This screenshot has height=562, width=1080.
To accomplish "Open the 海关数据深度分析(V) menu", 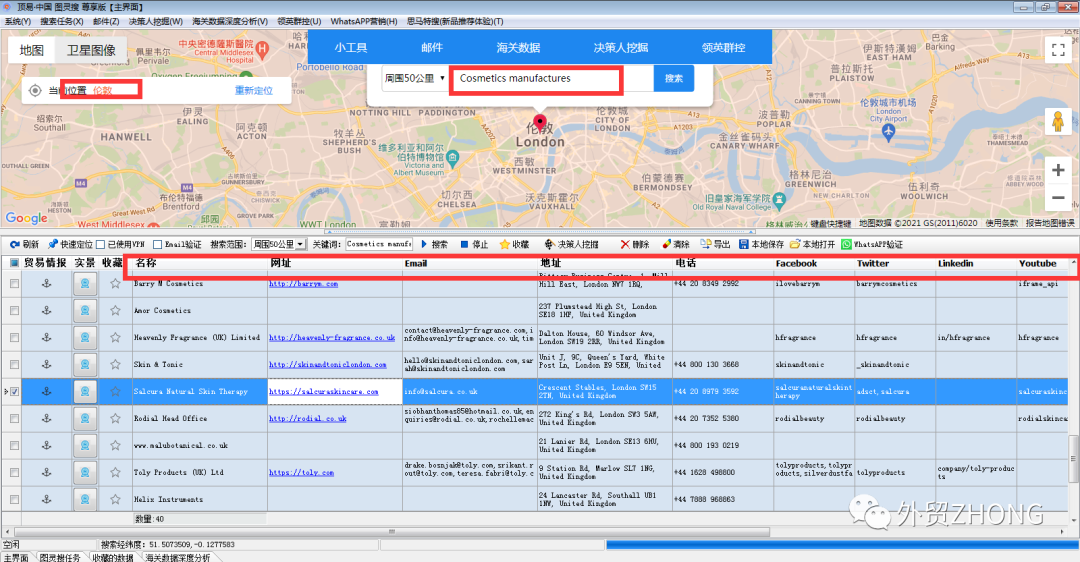I will click(x=229, y=21).
